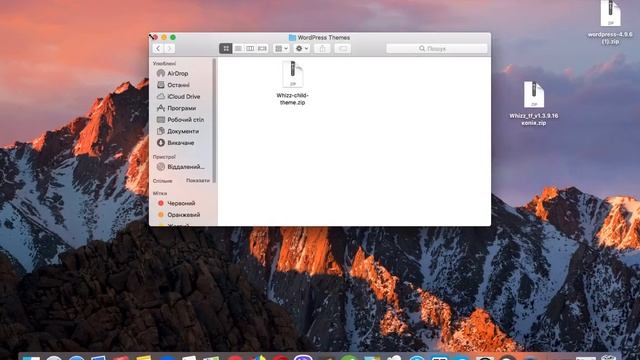The height and width of the screenshot is (360, 640).
Task: Click the Finder sidebar scrollbar
Action: [x=214, y=120]
